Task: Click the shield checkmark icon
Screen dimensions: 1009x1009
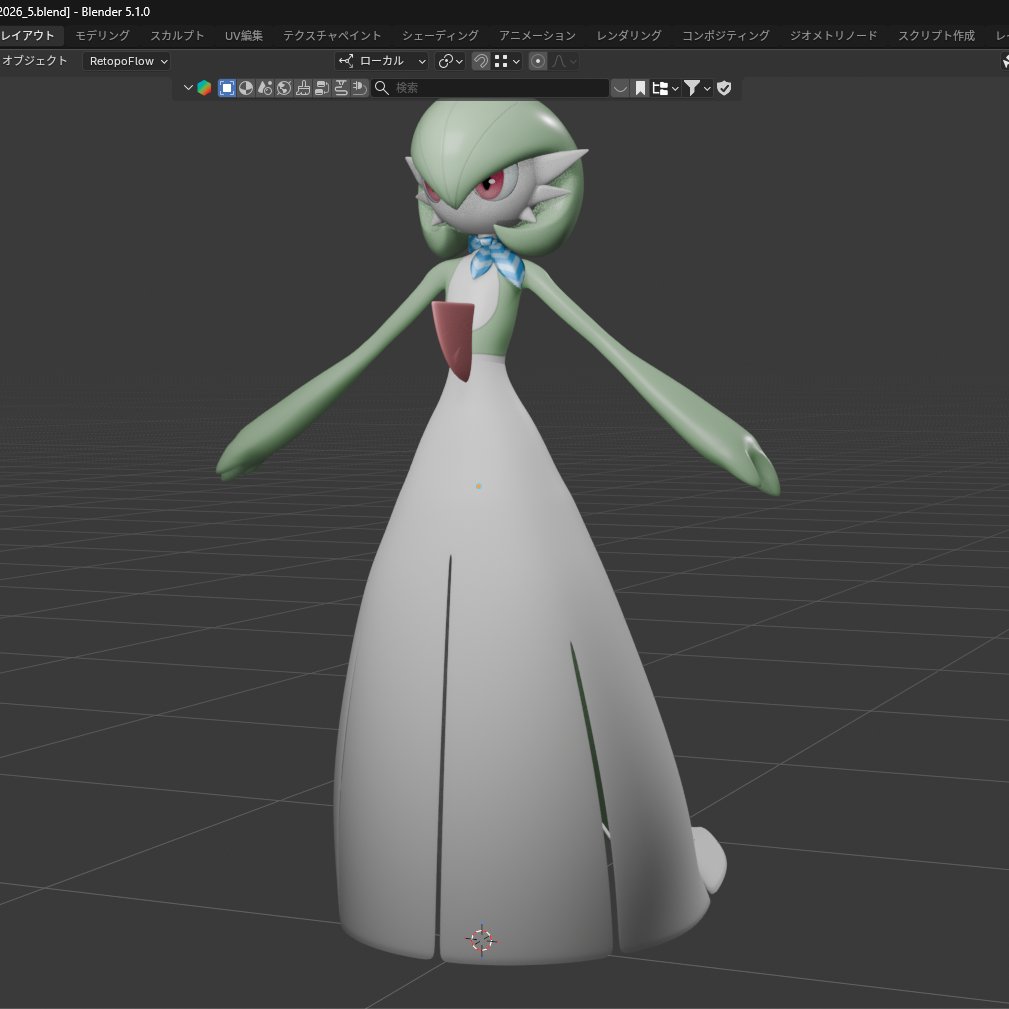Action: click(724, 88)
